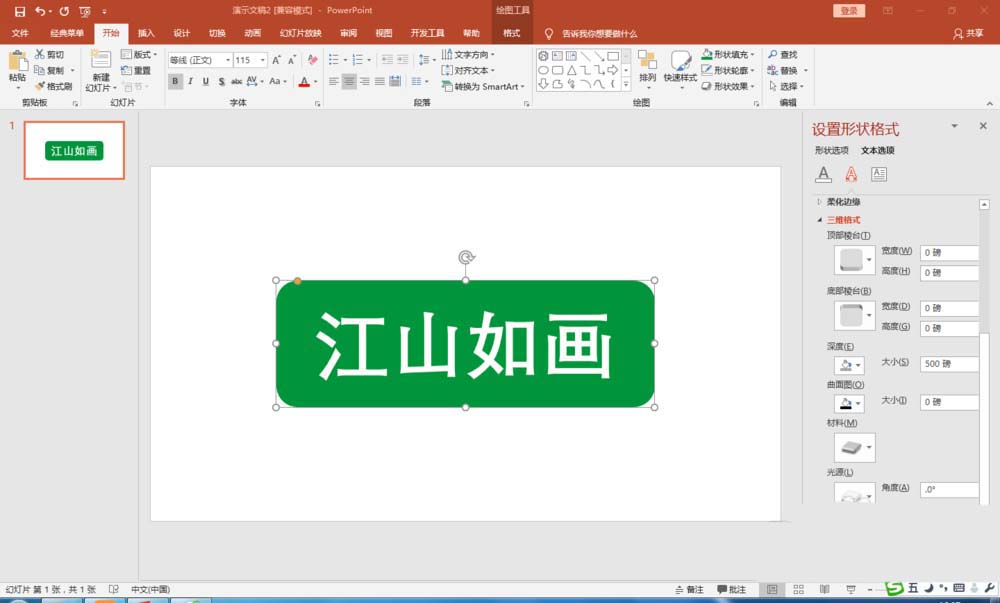Click the character spacing AV icon

click(x=252, y=81)
